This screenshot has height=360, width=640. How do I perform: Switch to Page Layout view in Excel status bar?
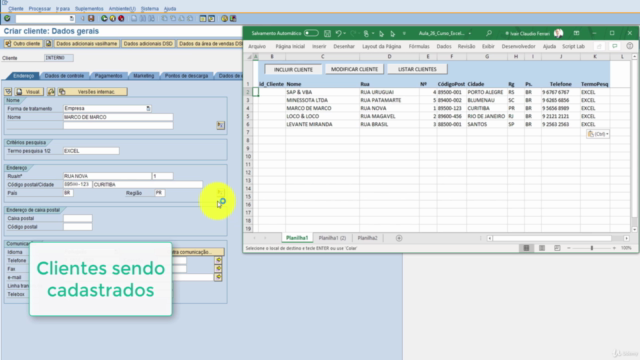pyautogui.click(x=542, y=248)
